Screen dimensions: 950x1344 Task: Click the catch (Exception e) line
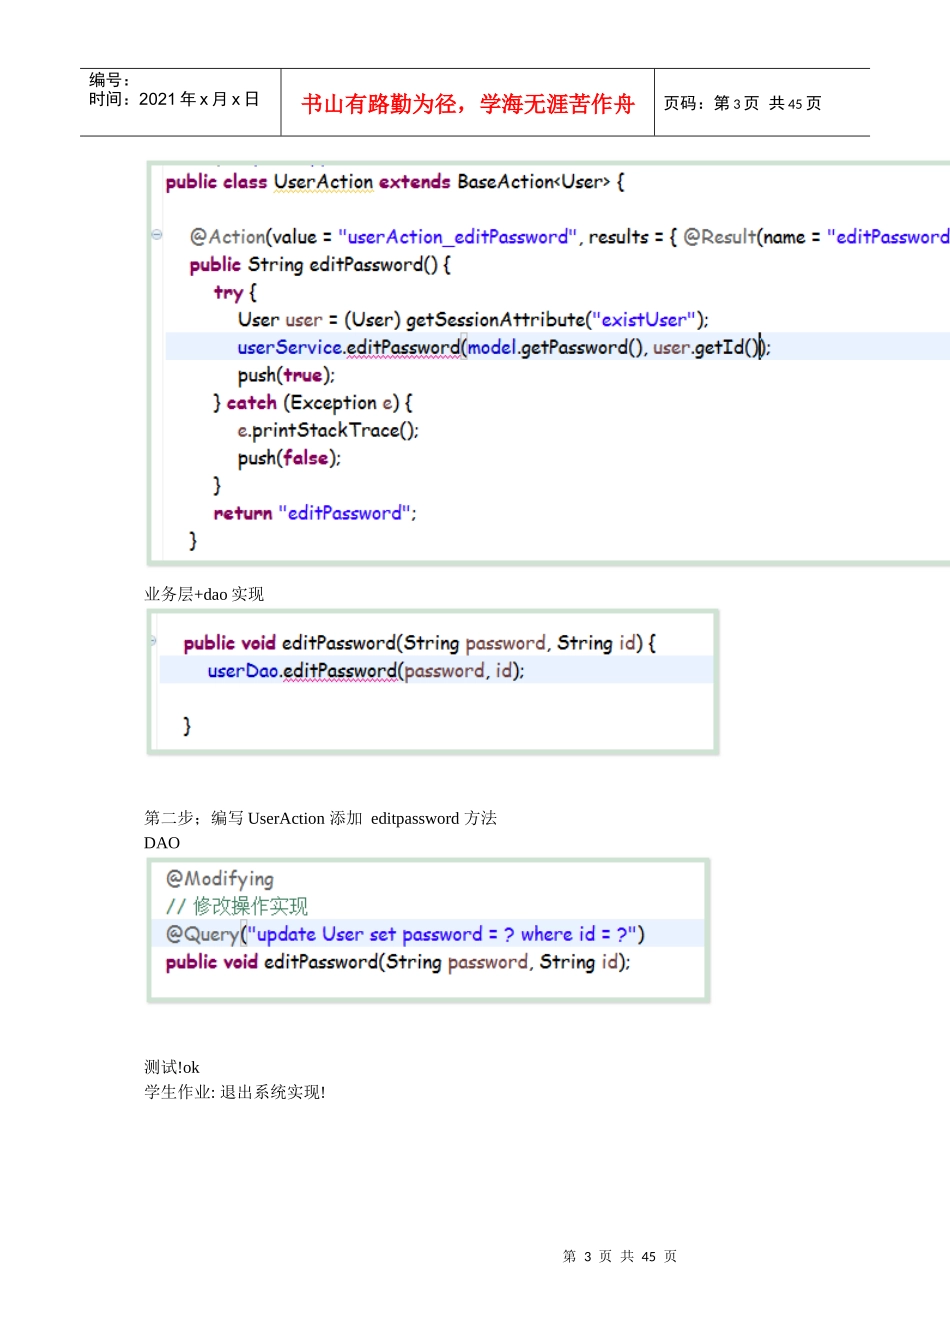pyautogui.click(x=313, y=403)
